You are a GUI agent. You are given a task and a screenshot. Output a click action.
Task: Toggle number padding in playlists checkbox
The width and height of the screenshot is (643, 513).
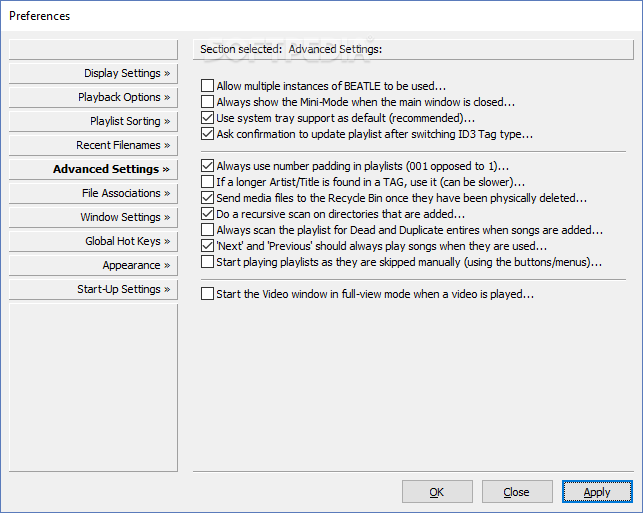point(207,166)
